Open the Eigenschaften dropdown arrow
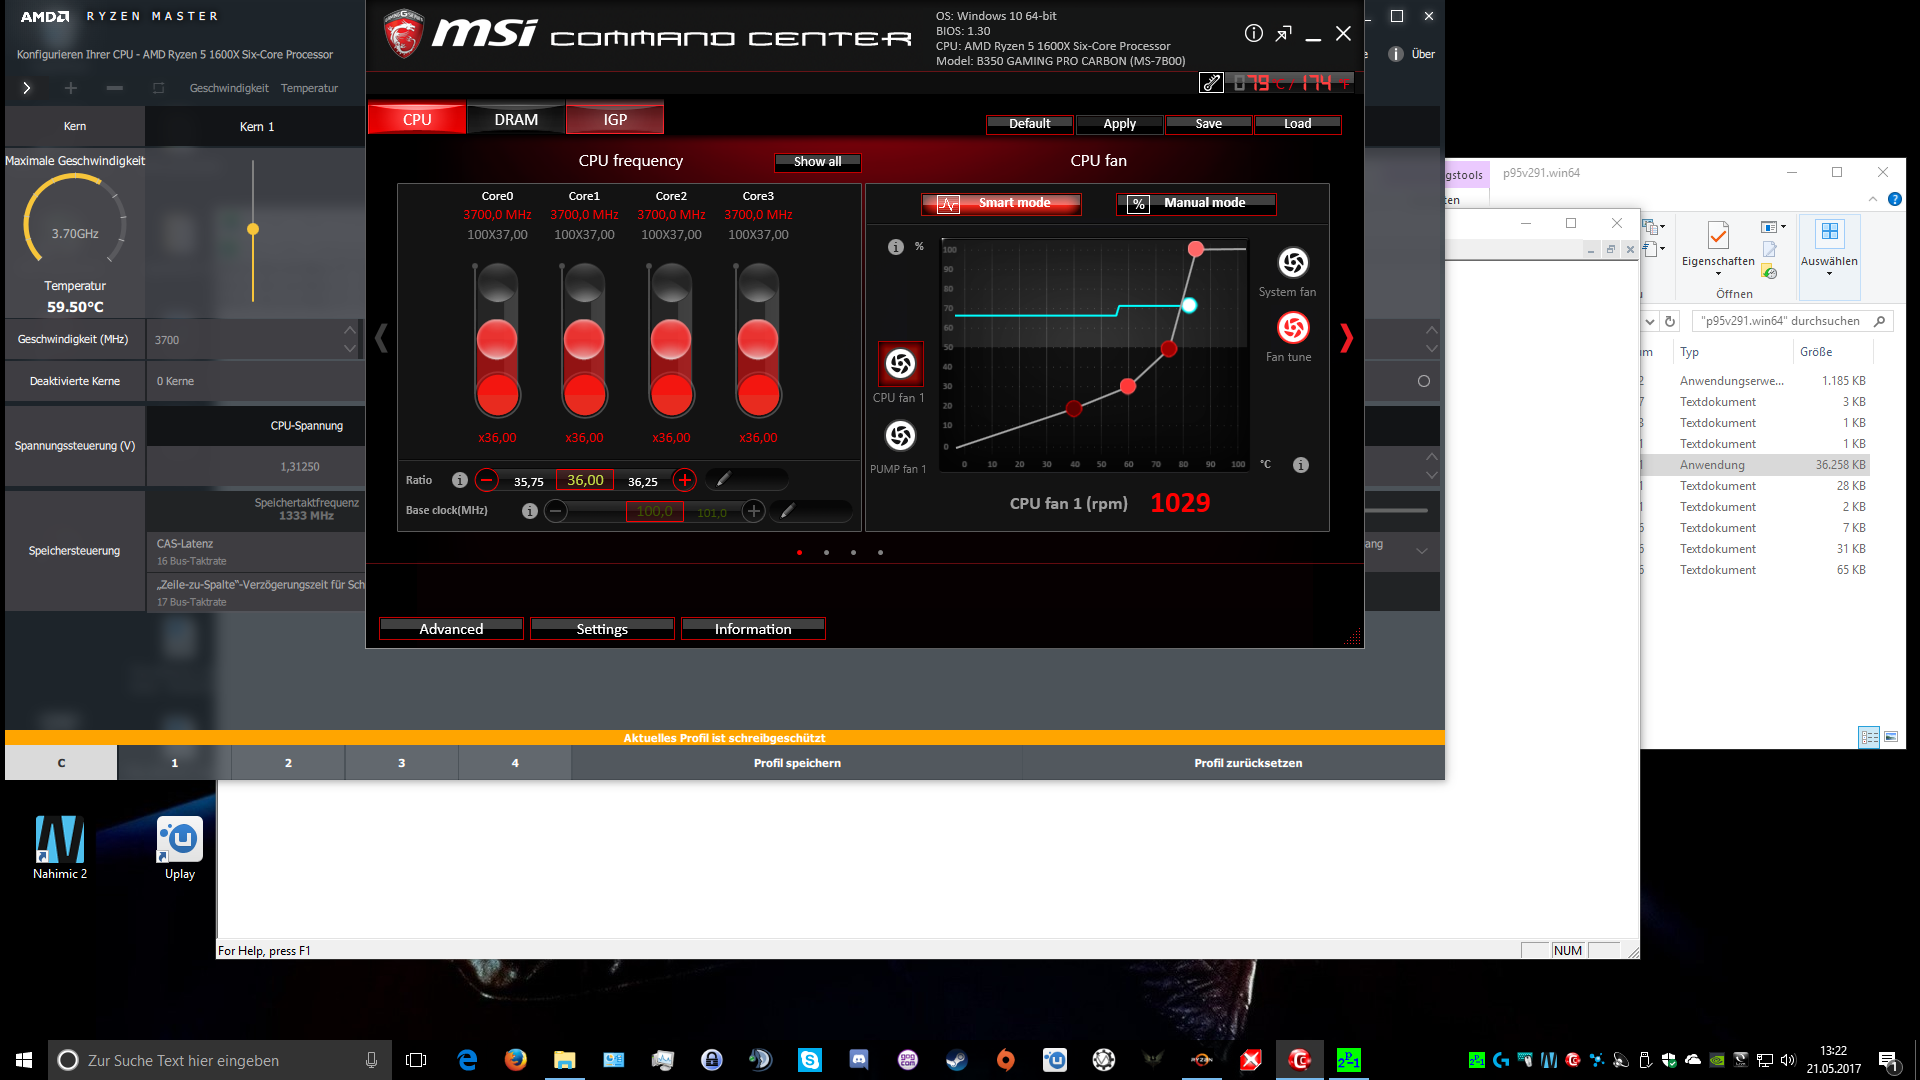The width and height of the screenshot is (1920, 1080). [1718, 274]
